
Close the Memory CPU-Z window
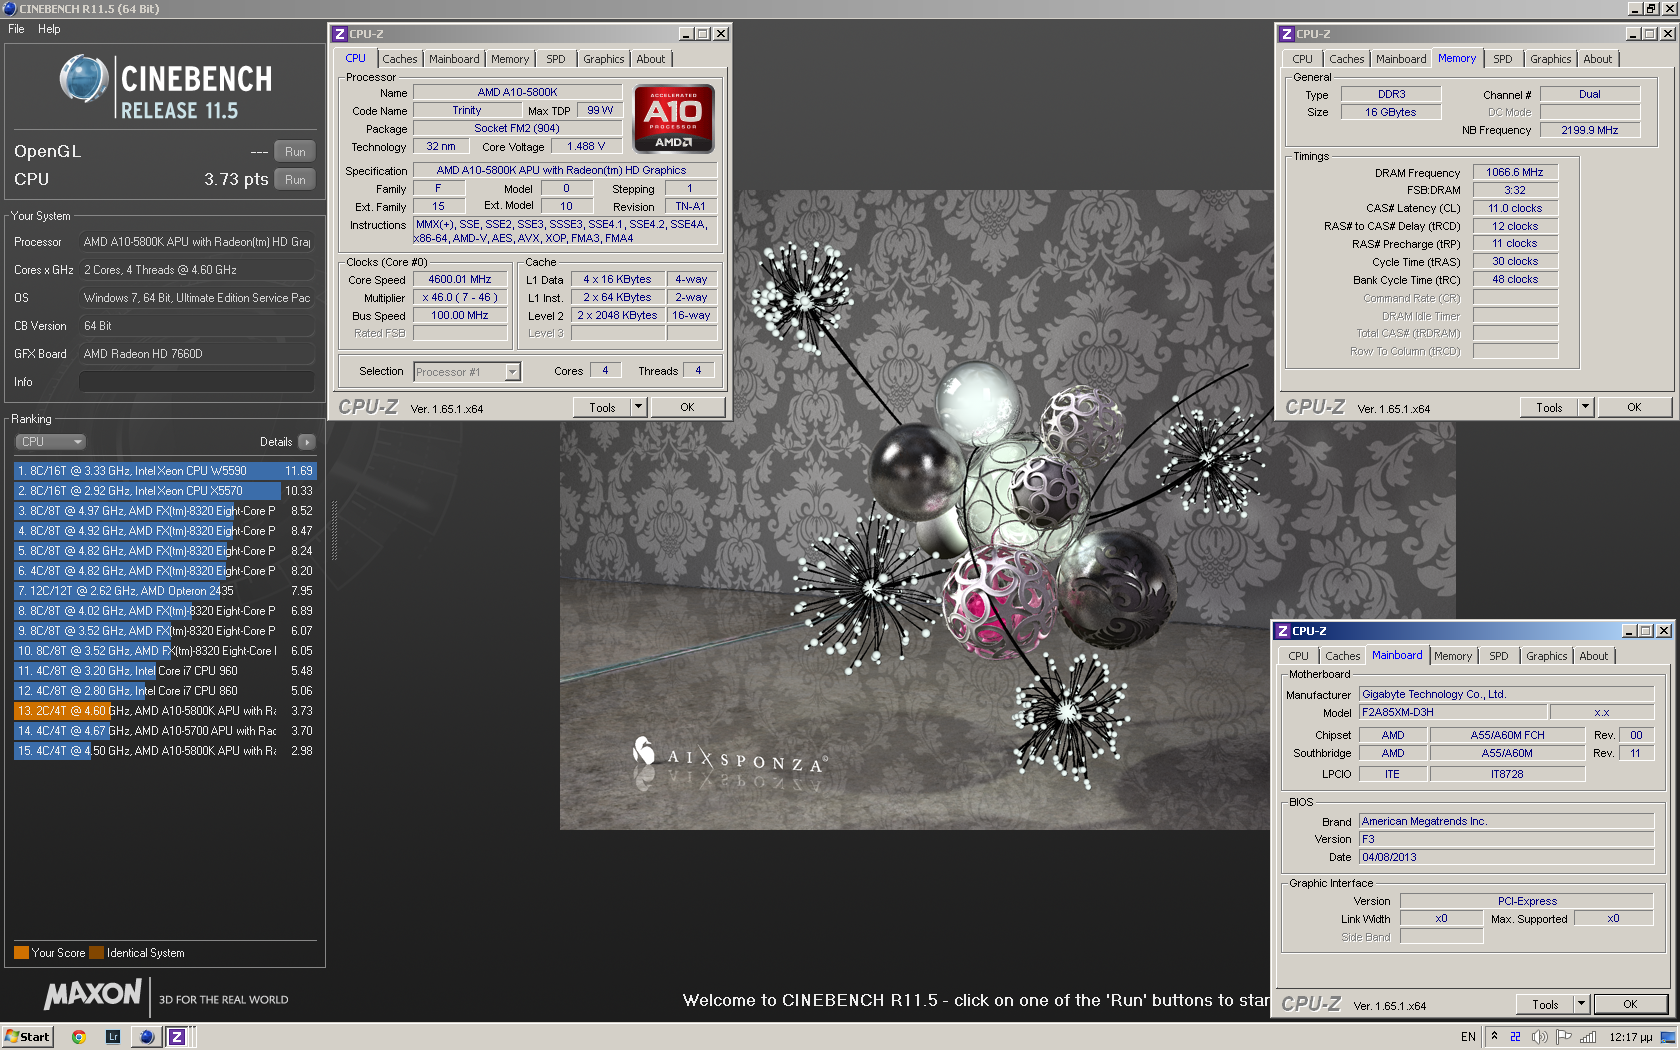point(1668,34)
